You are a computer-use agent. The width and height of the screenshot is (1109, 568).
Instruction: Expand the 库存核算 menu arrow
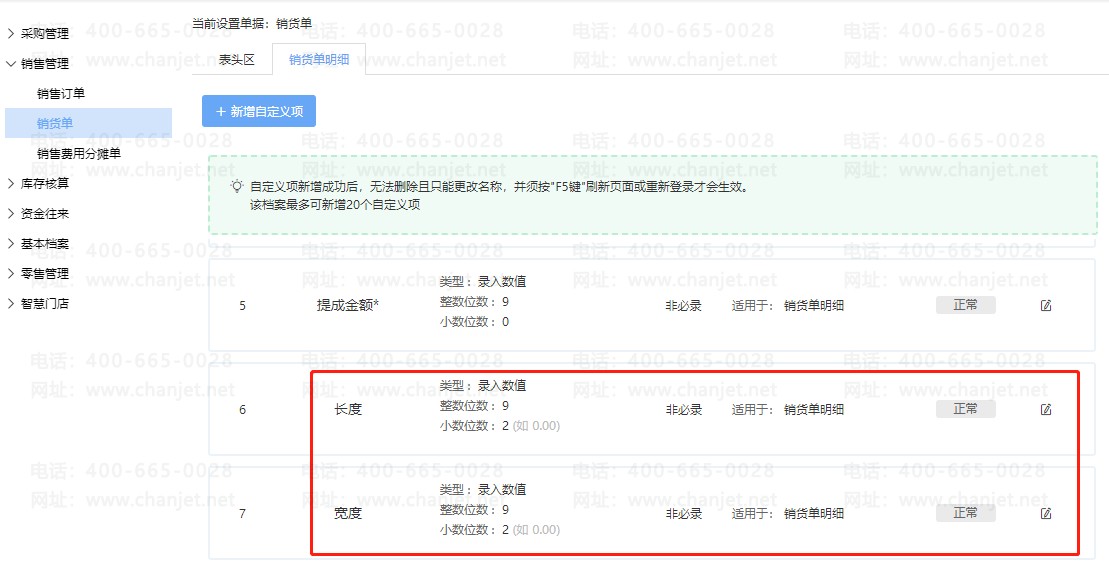point(11,184)
